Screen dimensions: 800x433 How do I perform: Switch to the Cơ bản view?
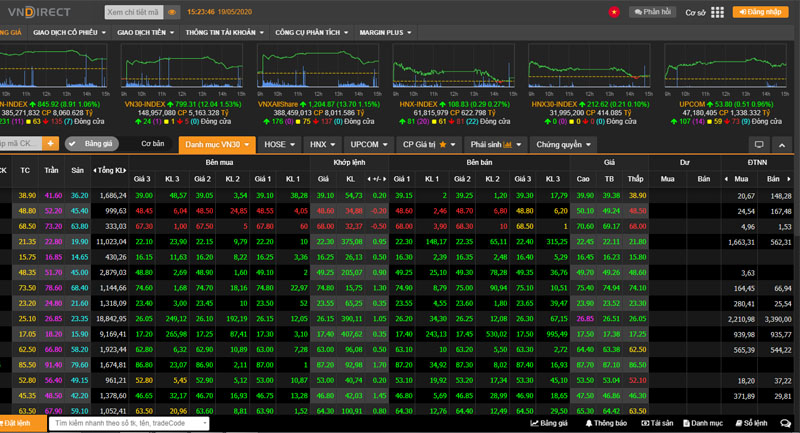153,144
